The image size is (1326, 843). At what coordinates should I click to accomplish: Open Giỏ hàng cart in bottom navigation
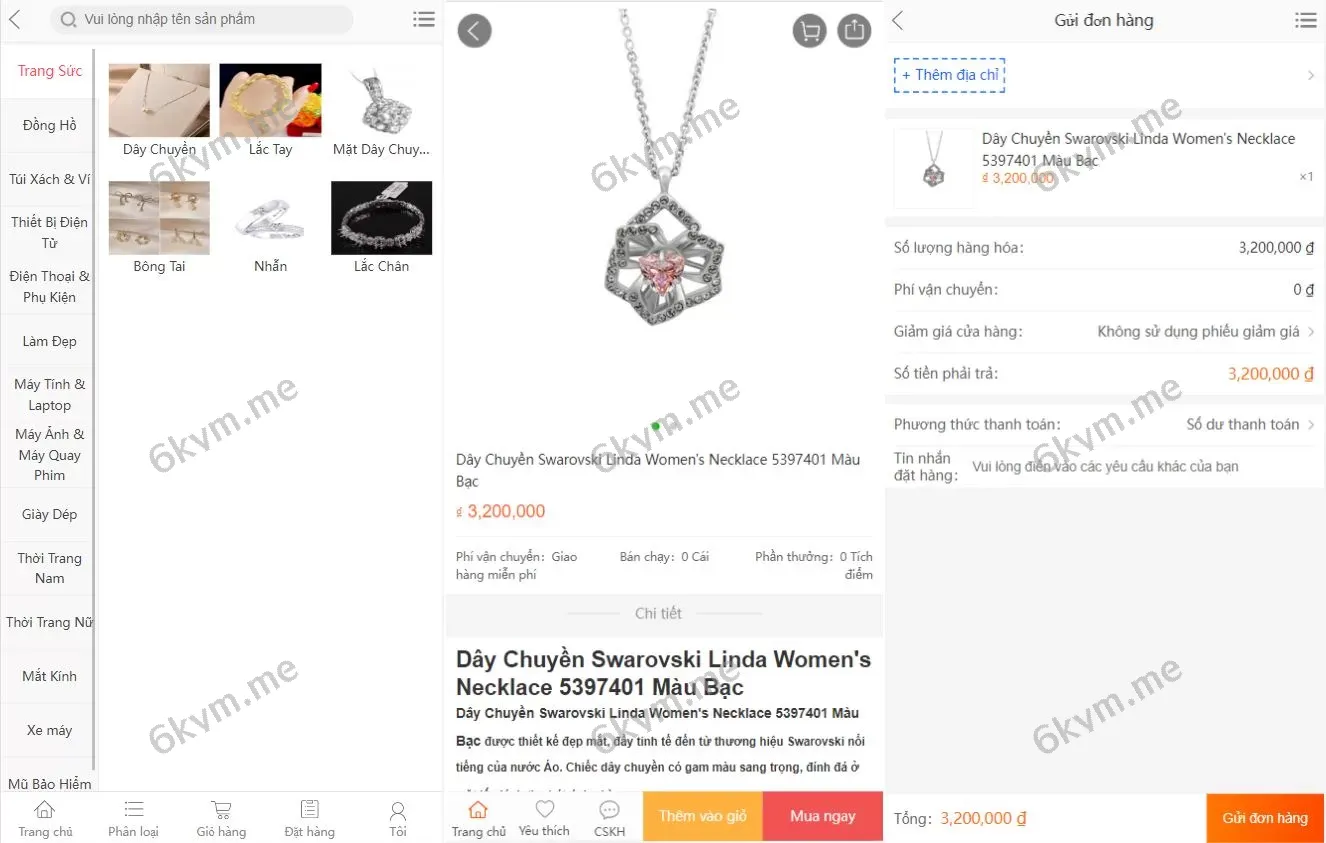click(221, 818)
